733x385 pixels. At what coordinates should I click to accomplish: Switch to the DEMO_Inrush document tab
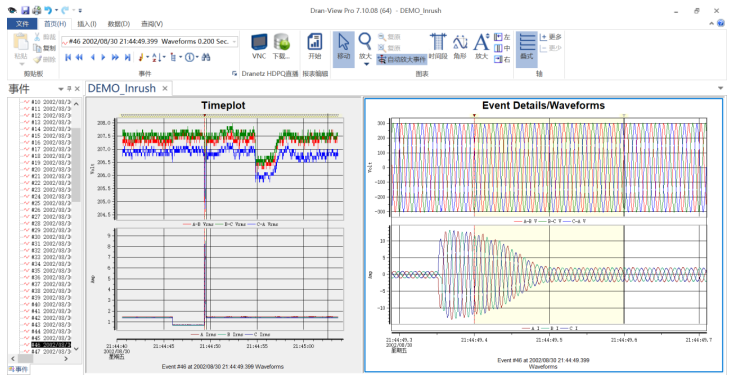tap(122, 88)
